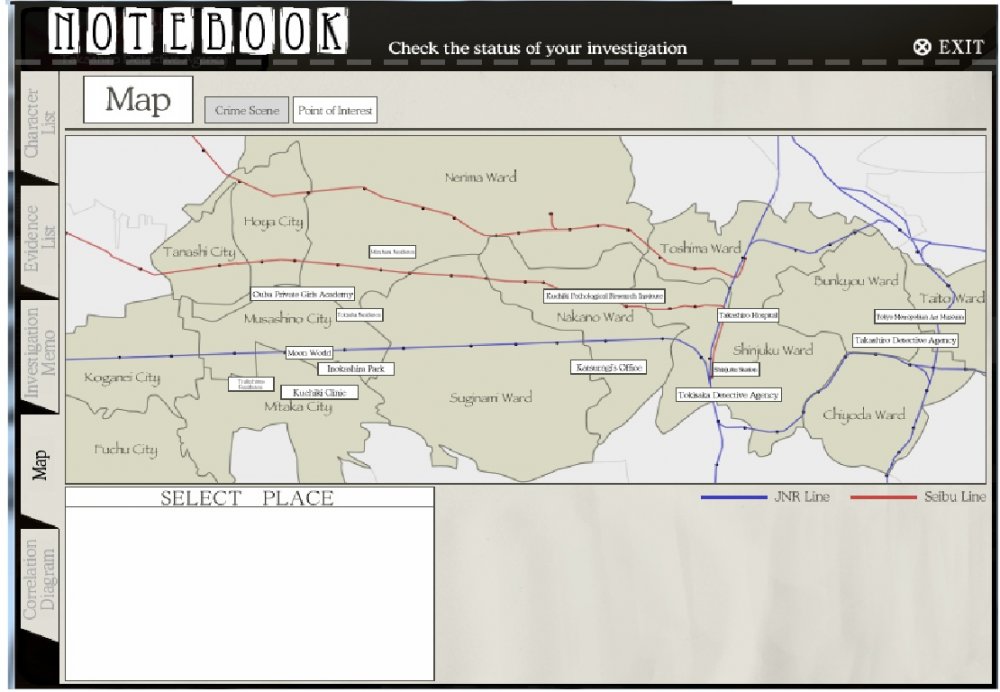1000x692 pixels.
Task: Click the Map title heading box
Action: point(138,100)
